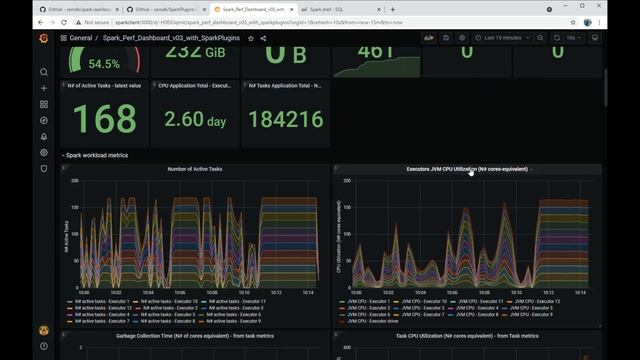This screenshot has width=640, height=360.
Task: Toggle JVM CPU - Executor 12 series
Action: pyautogui.click(x=537, y=301)
